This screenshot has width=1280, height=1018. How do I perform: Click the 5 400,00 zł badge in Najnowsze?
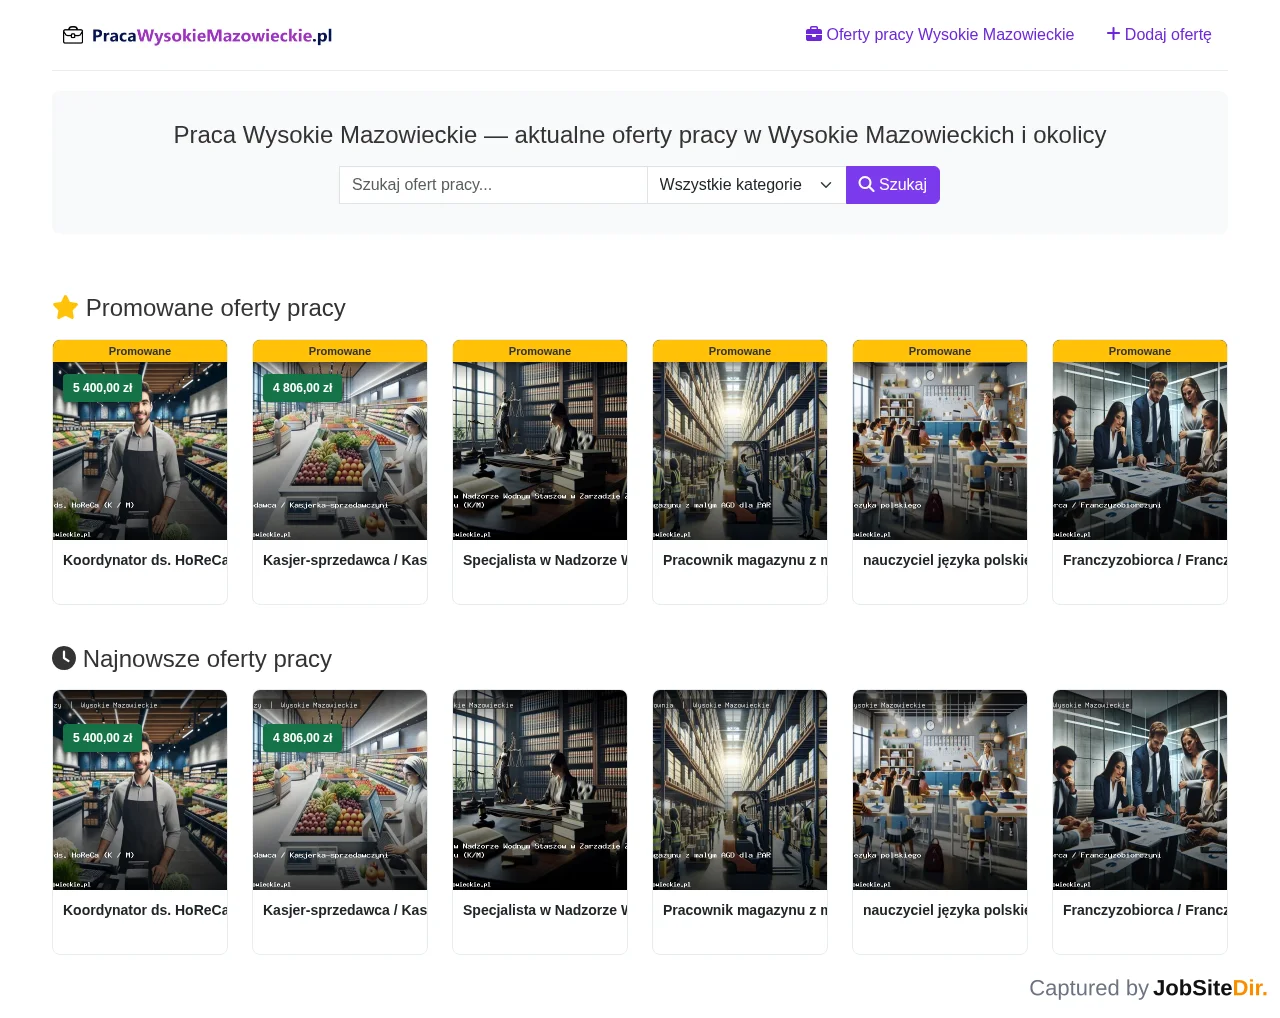click(103, 738)
